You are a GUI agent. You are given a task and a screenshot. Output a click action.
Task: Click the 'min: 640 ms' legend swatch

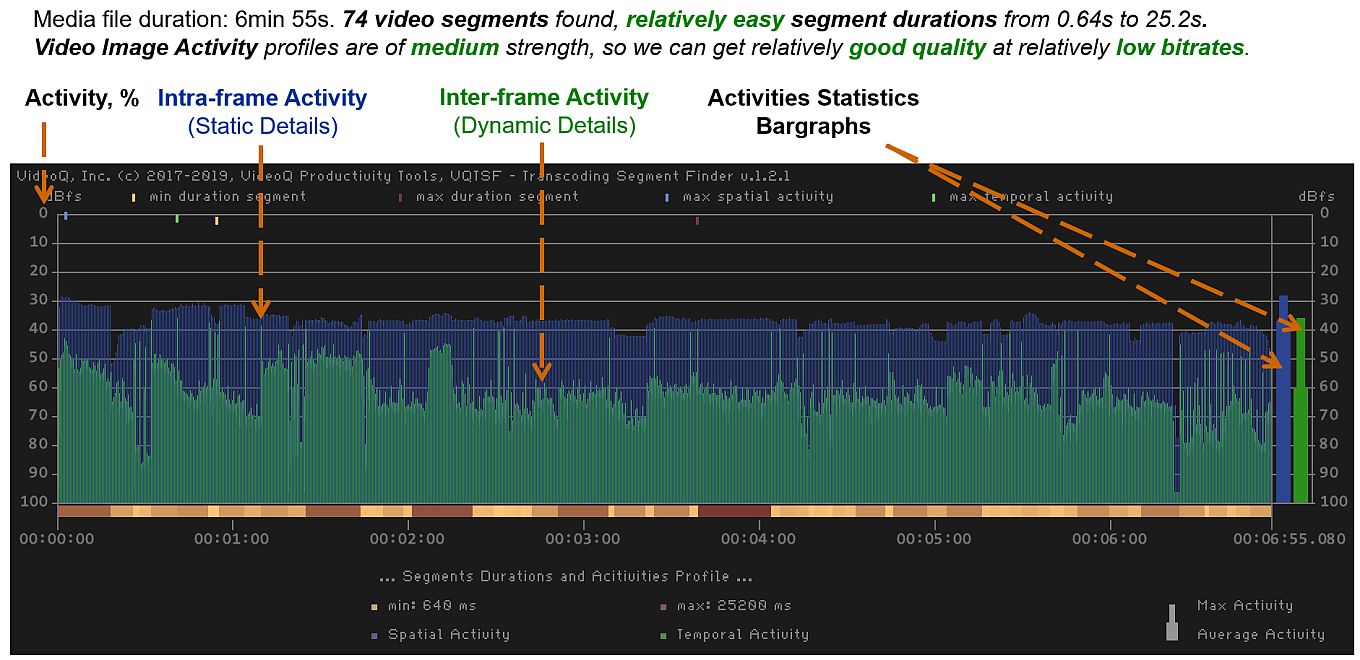click(x=375, y=606)
